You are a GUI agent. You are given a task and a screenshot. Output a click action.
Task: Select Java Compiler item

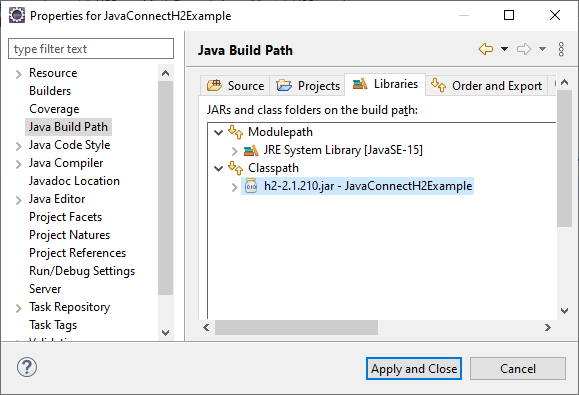(x=66, y=163)
